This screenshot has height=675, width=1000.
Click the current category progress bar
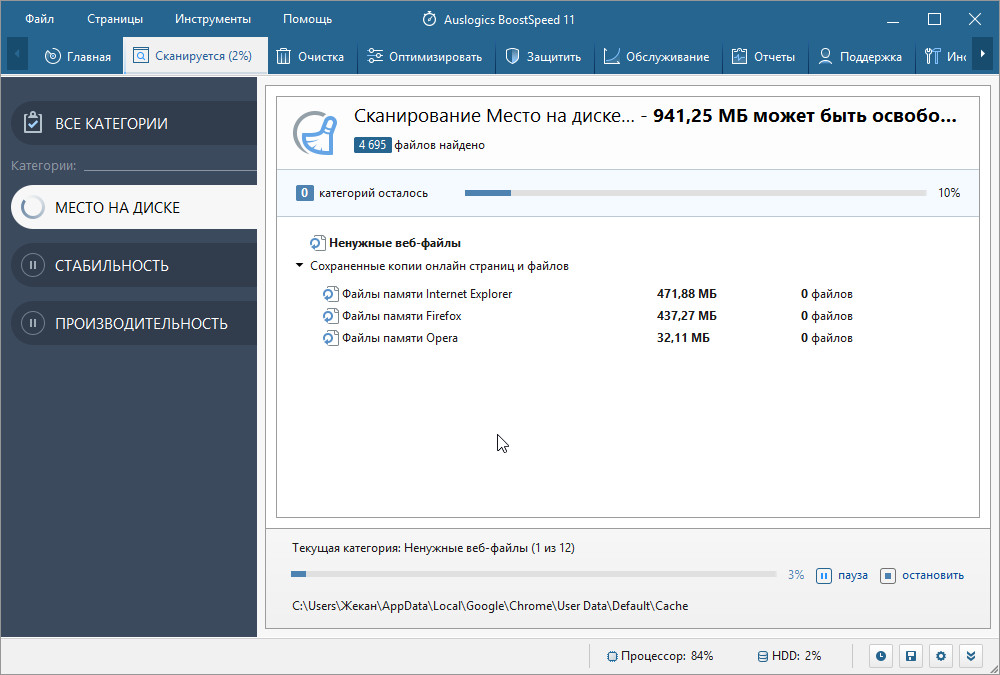pos(533,574)
